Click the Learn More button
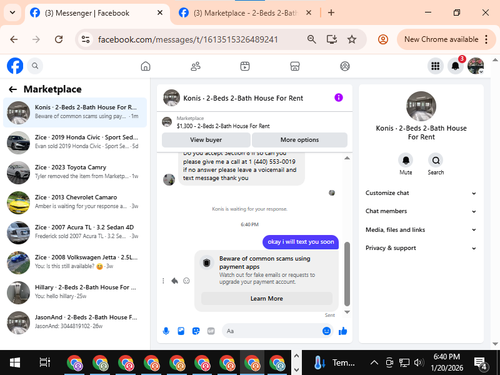 (x=267, y=299)
